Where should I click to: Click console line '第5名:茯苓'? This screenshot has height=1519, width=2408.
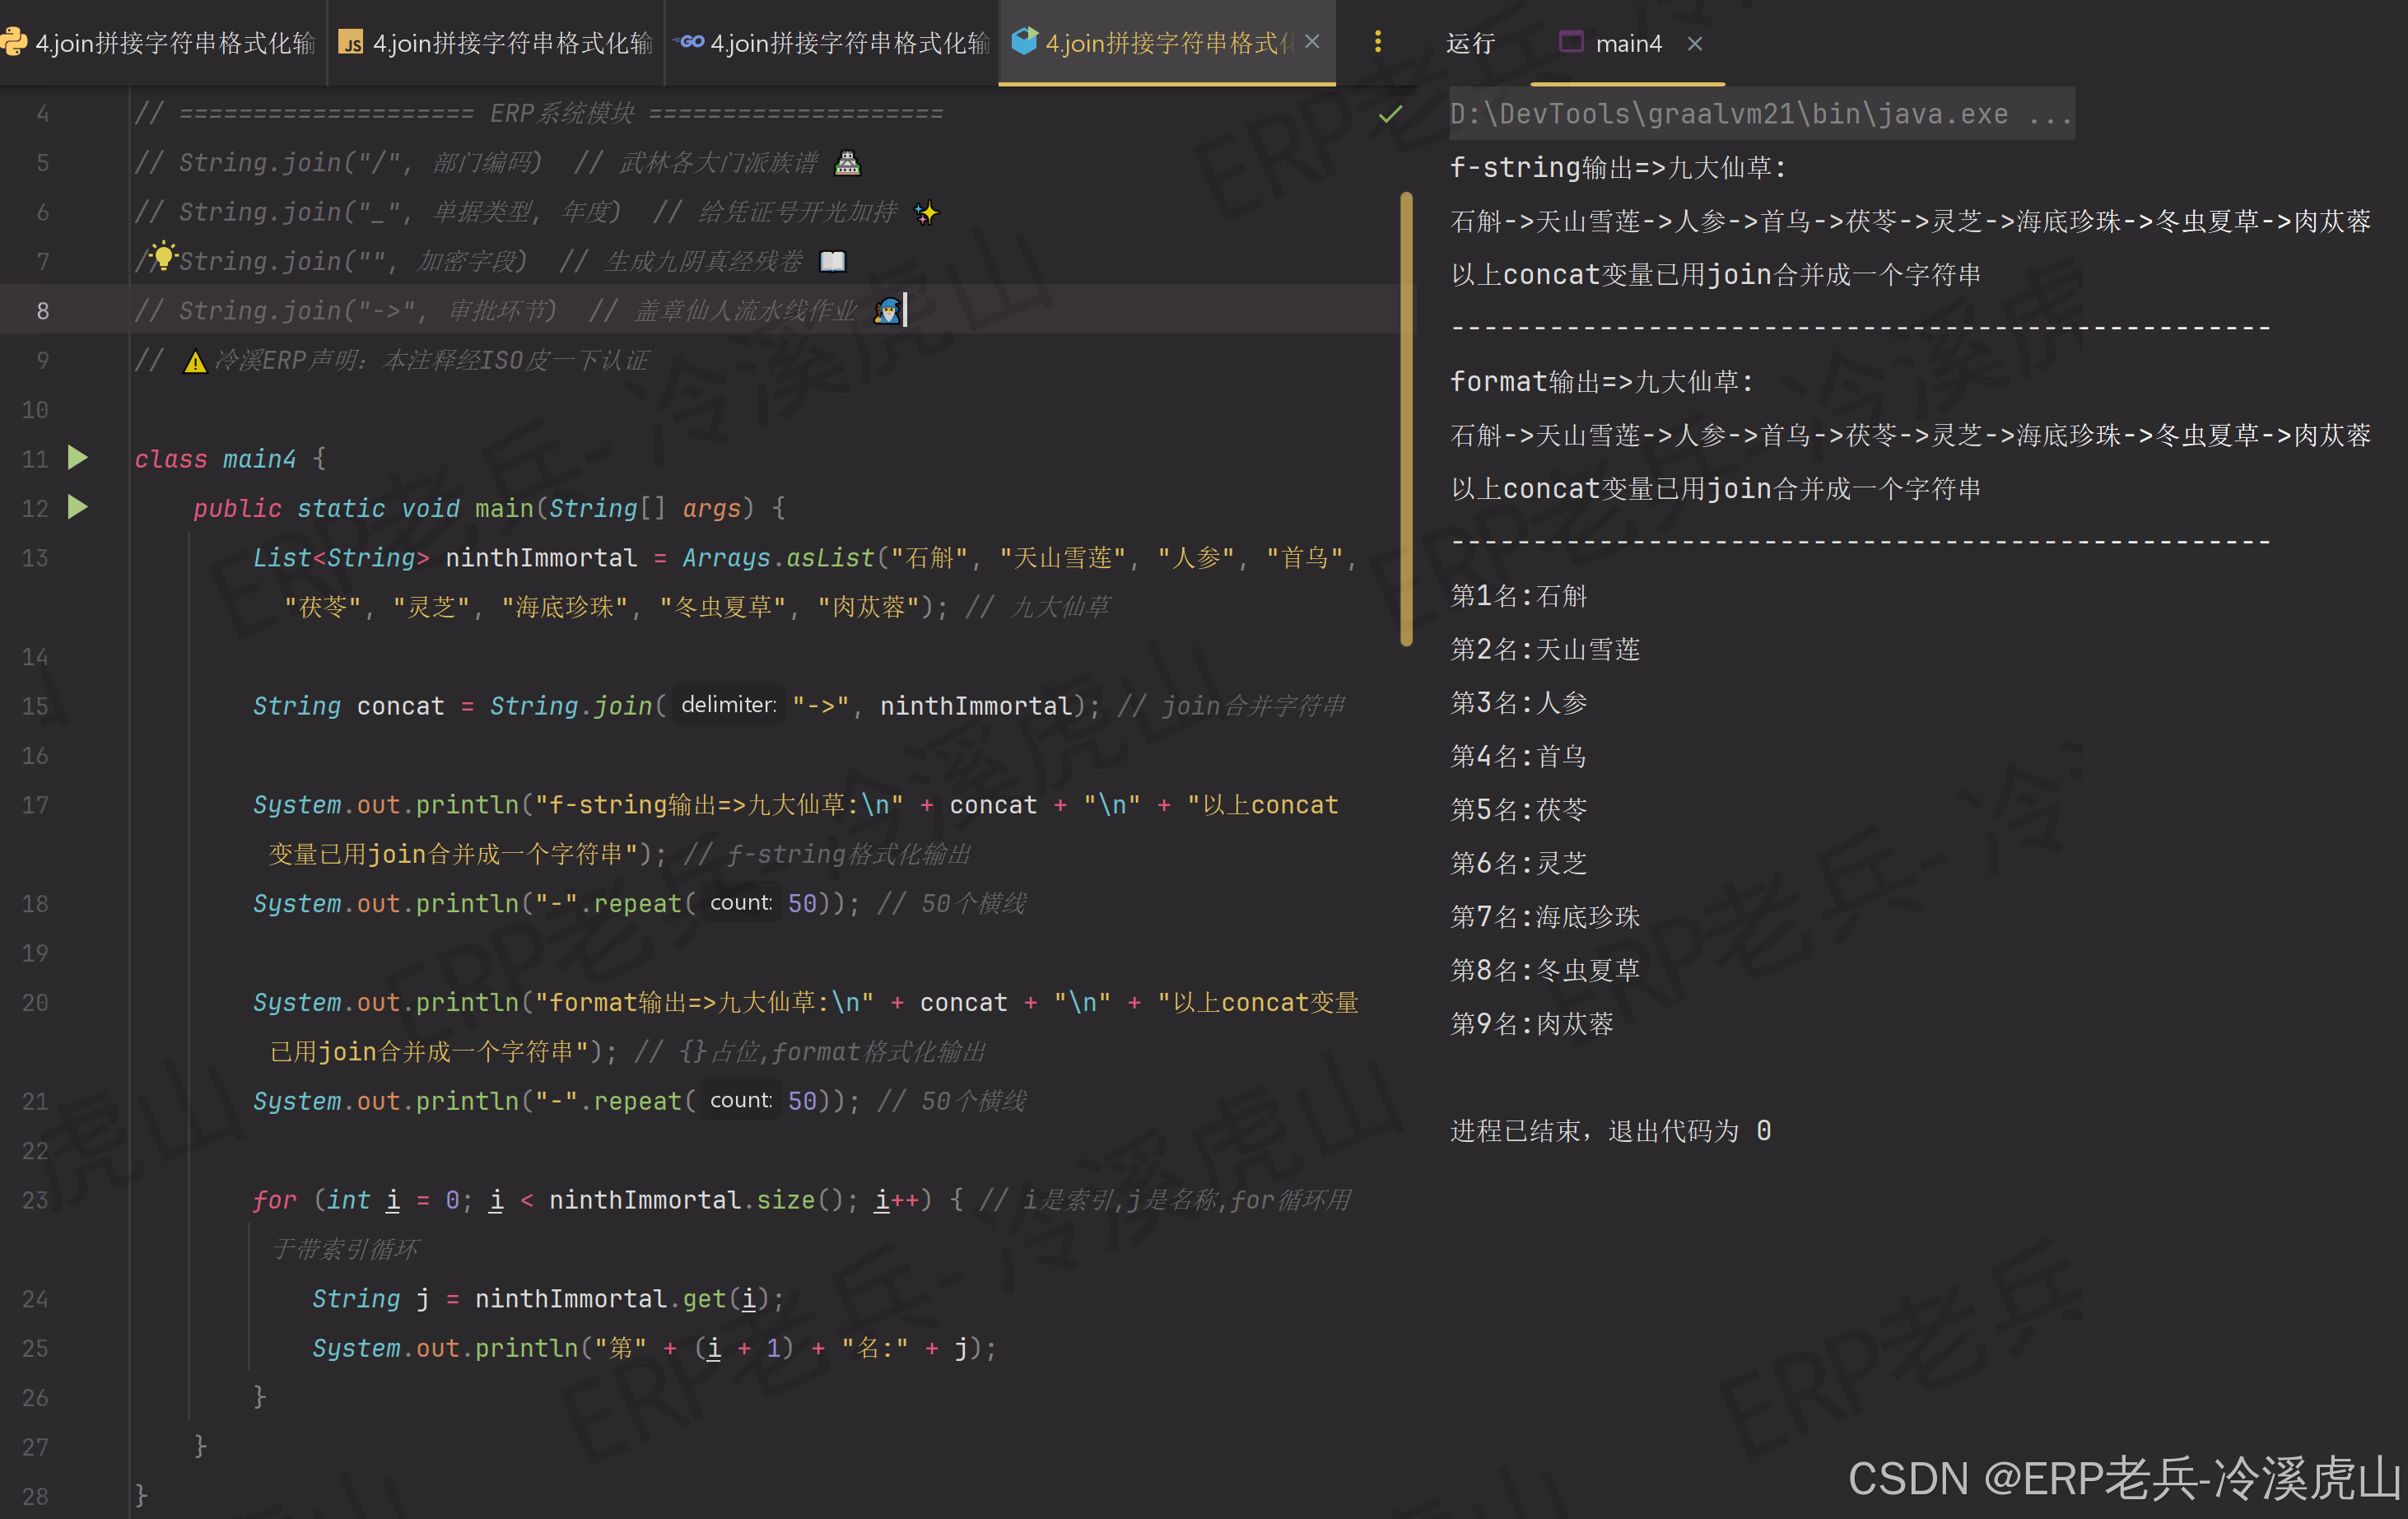pos(1518,810)
